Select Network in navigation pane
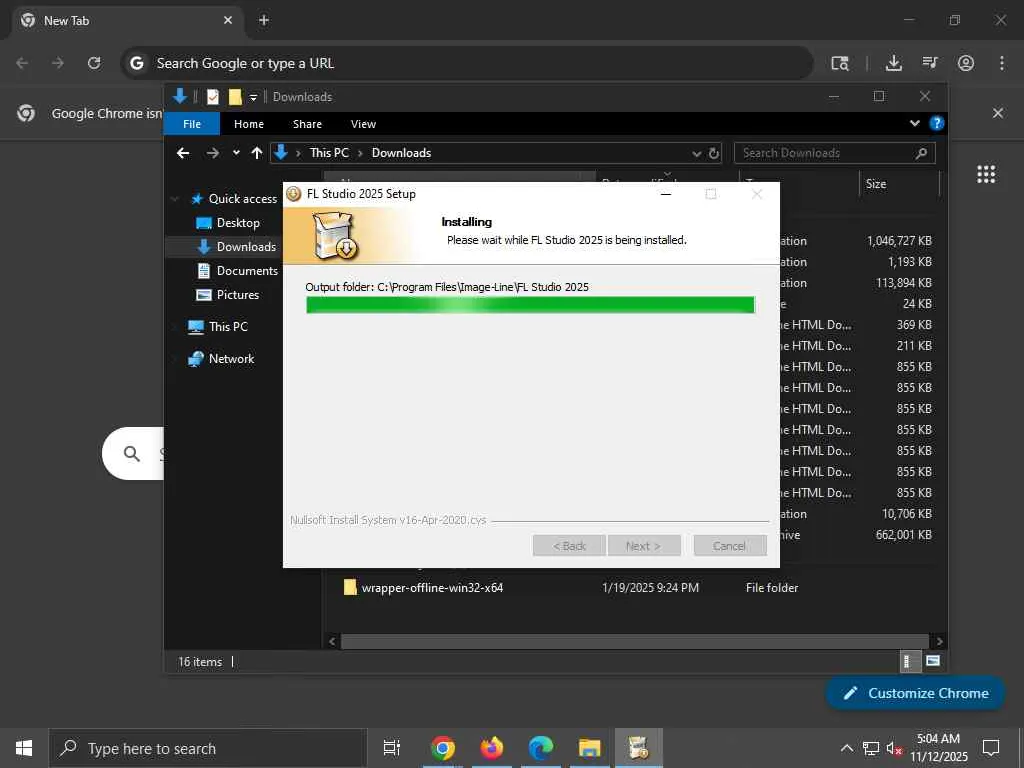 pos(231,359)
